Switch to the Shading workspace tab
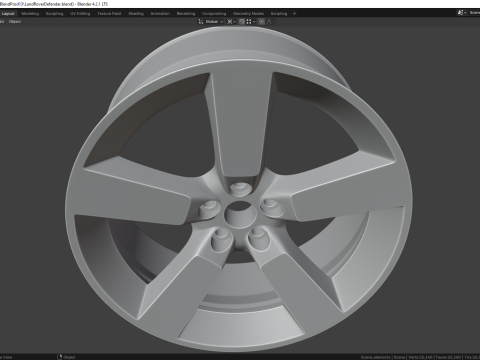Viewport: 480px width, 360px height. coord(136,14)
